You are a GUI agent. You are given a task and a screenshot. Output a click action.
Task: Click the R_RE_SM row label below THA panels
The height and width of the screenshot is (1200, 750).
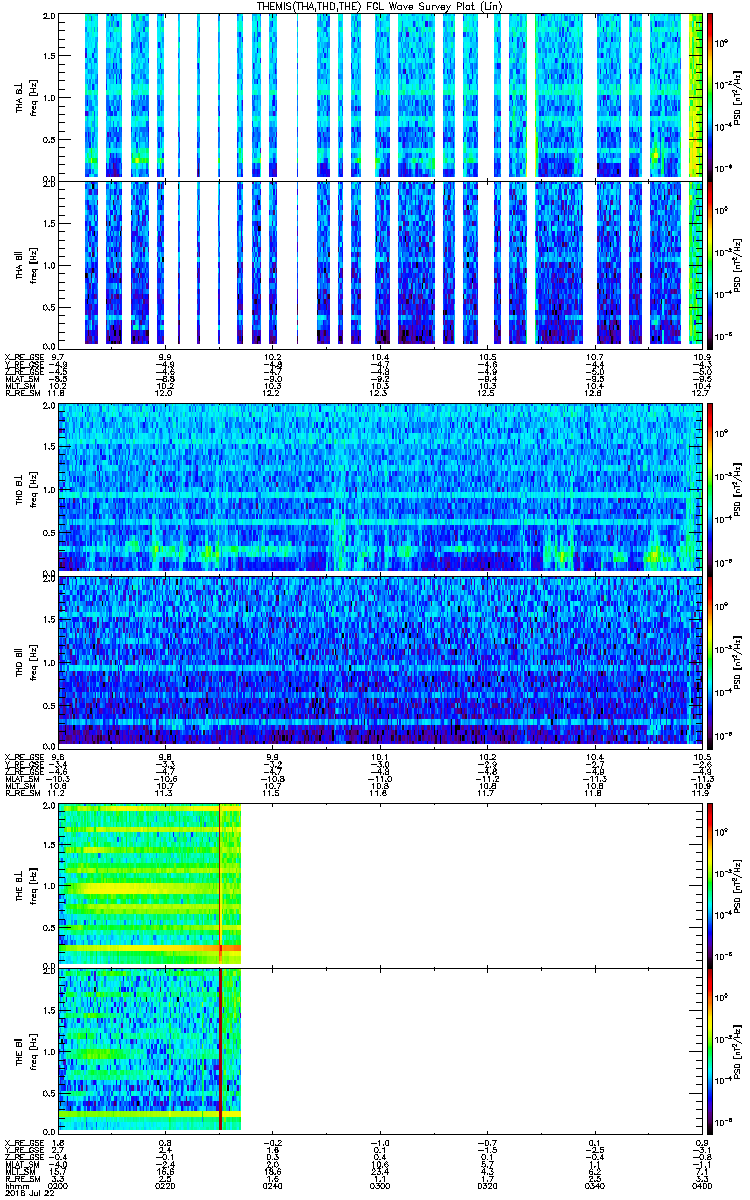[22, 394]
